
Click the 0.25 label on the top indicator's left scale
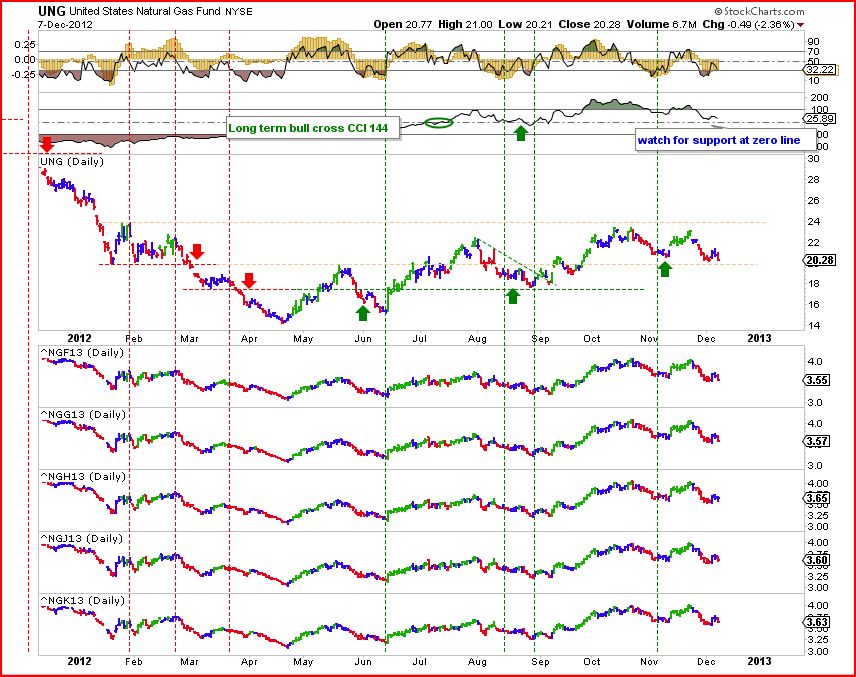click(x=25, y=45)
